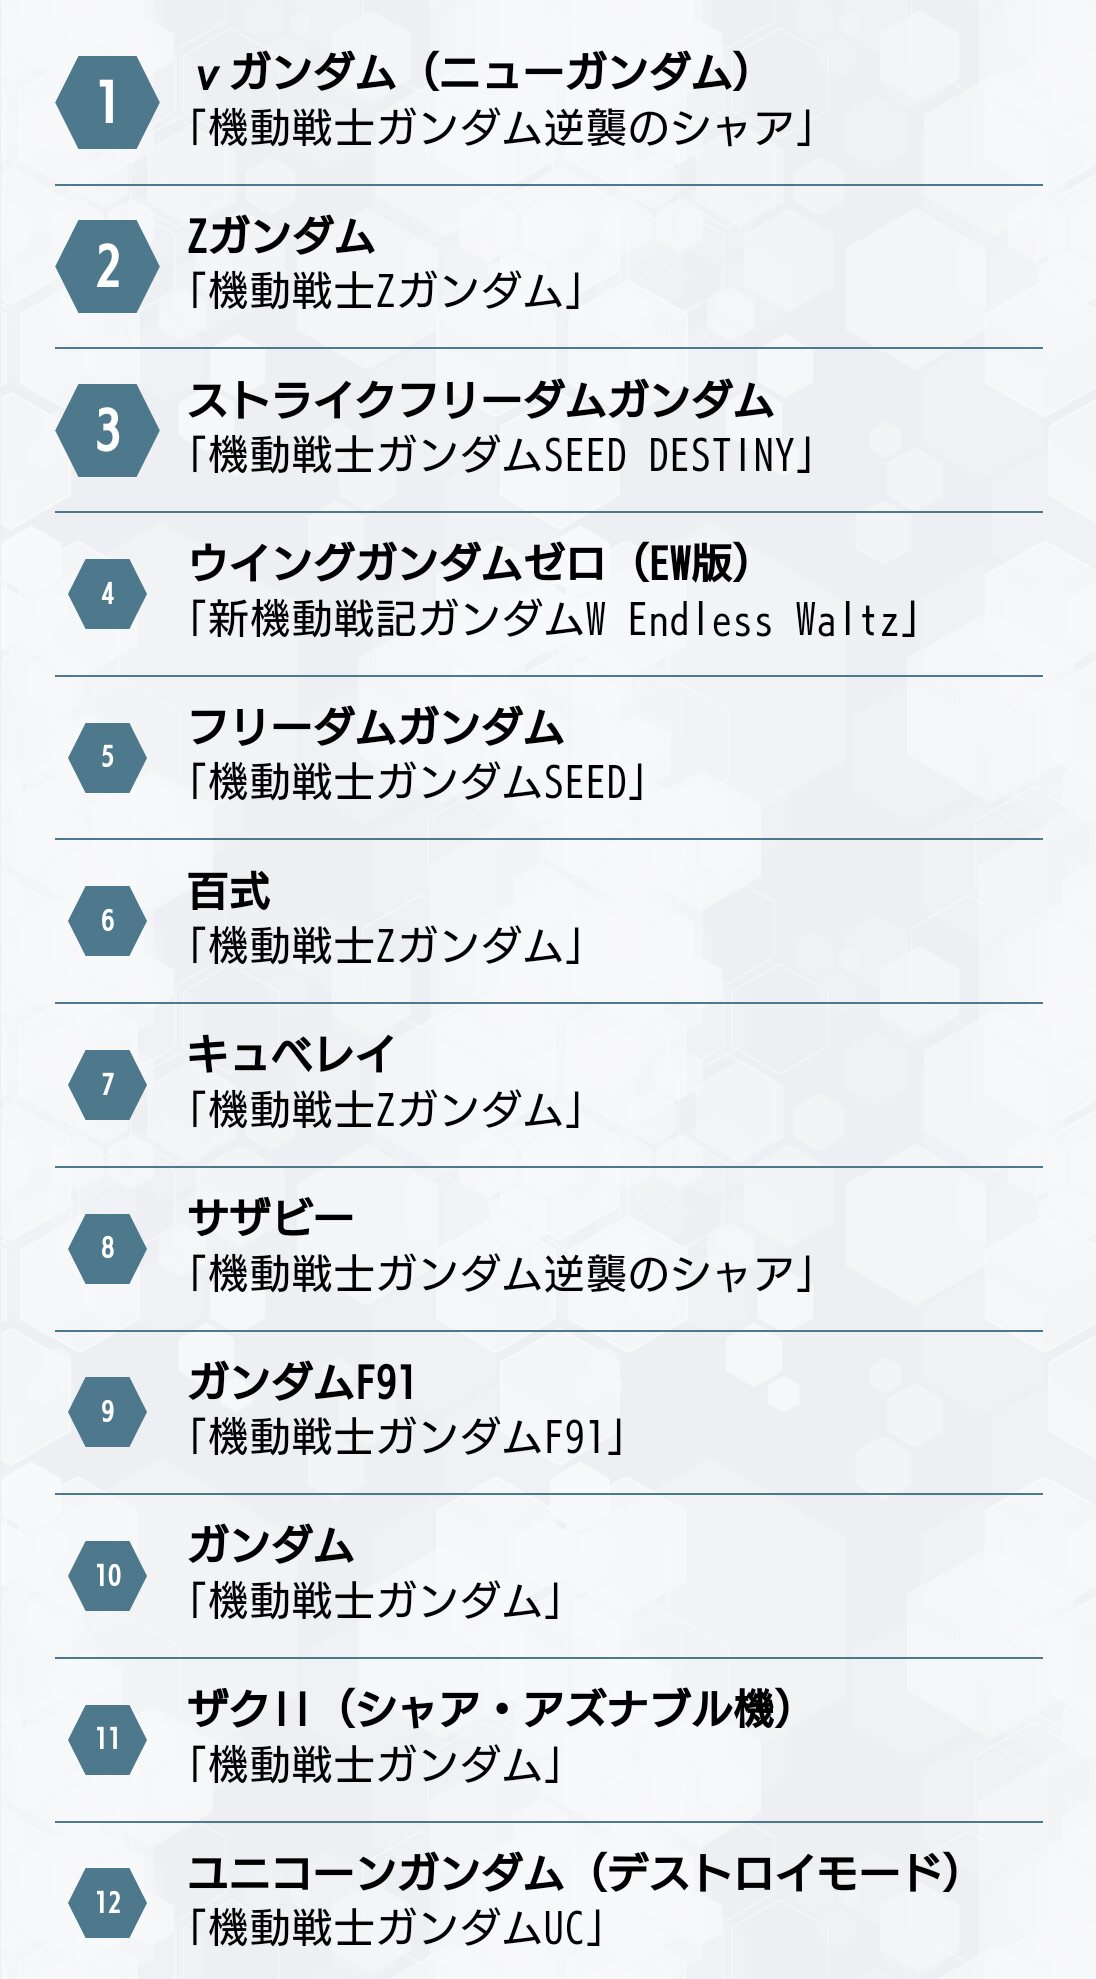
Task: Click the キュベレイ entry title
Action: coord(291,1054)
